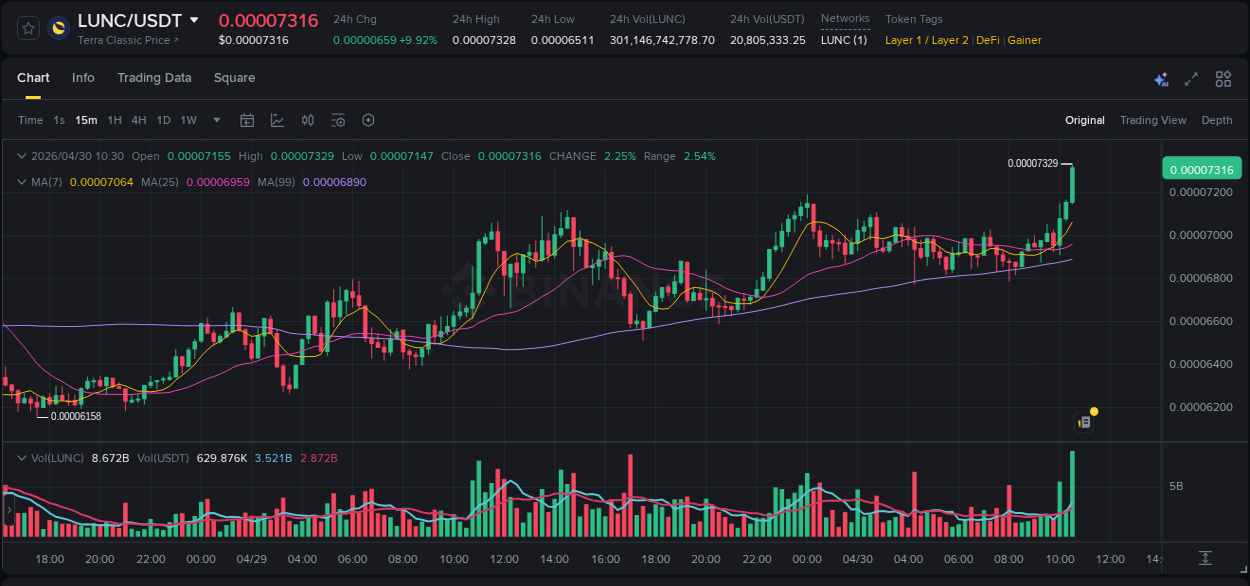Open the go-to-date calendar icon
The height and width of the screenshot is (586, 1250).
[x=247, y=120]
